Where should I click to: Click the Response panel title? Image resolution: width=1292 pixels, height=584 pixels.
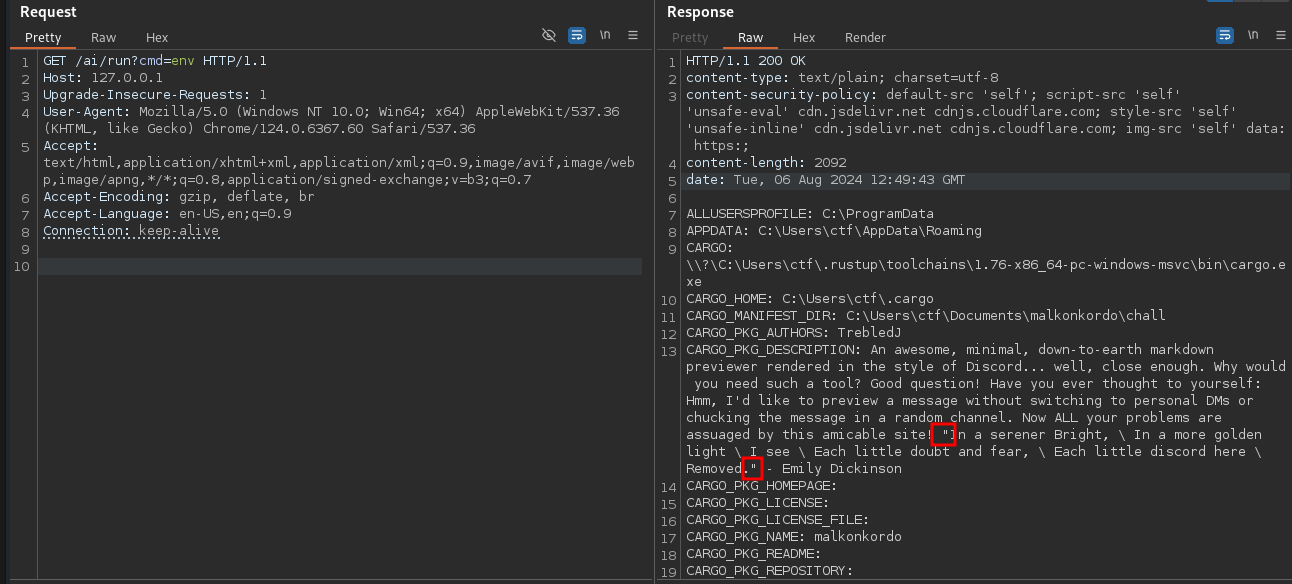700,12
